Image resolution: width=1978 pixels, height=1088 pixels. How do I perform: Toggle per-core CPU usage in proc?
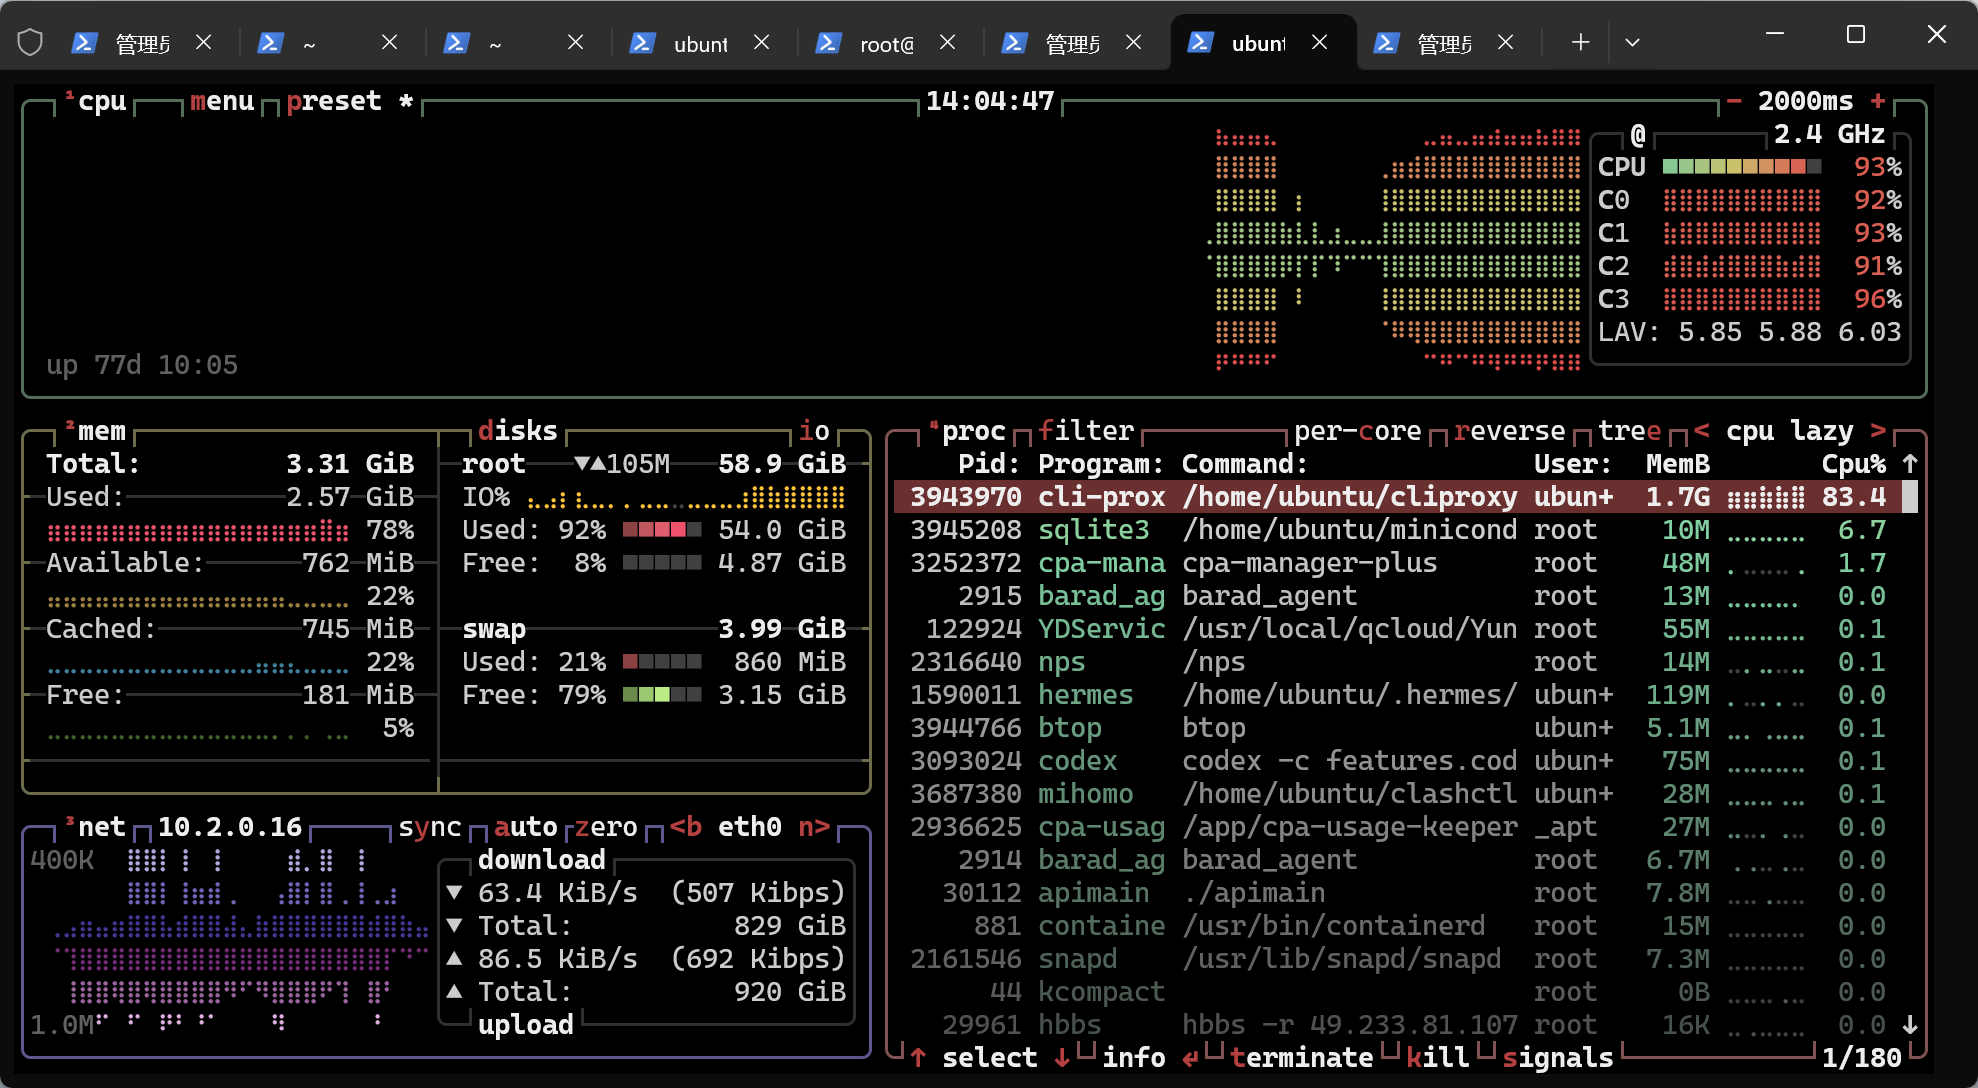(x=1358, y=431)
